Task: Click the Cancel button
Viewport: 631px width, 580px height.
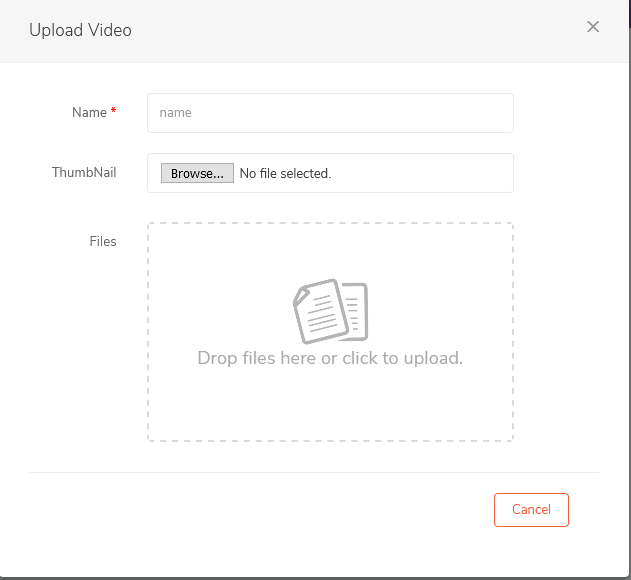Action: [531, 510]
